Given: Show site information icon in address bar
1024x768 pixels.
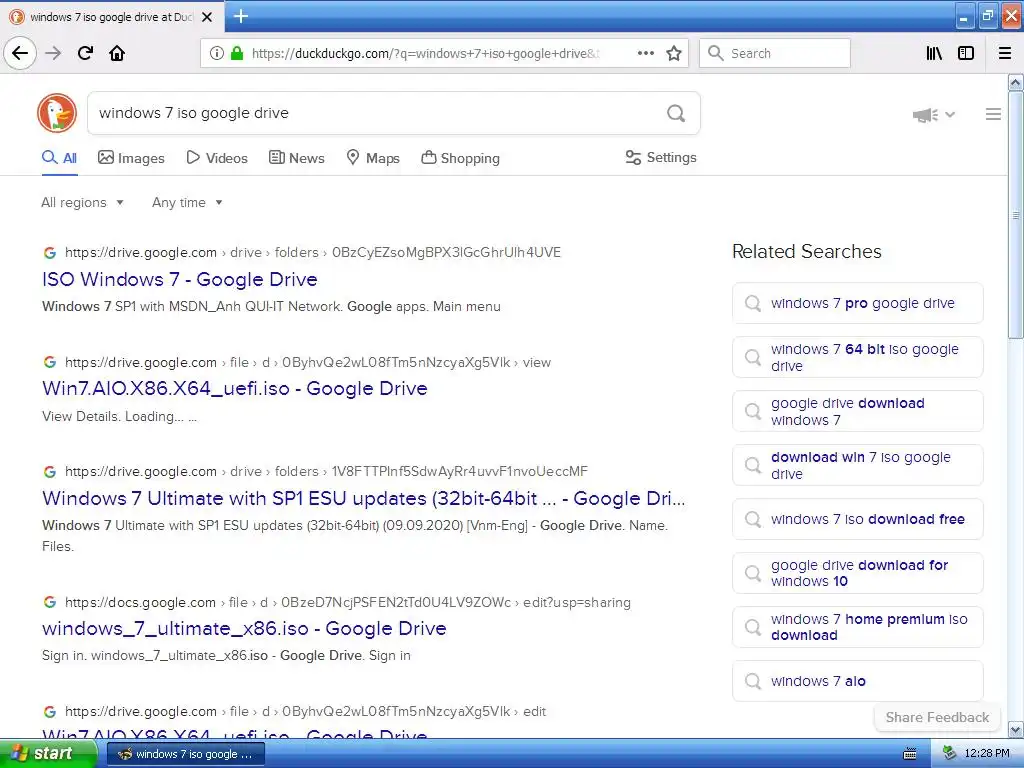Looking at the screenshot, I should (x=216, y=54).
